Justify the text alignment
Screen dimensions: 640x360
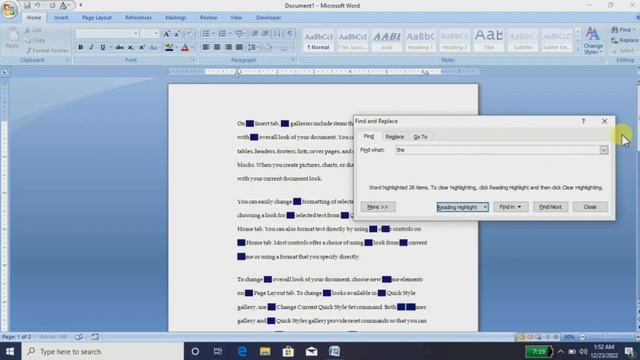point(239,47)
